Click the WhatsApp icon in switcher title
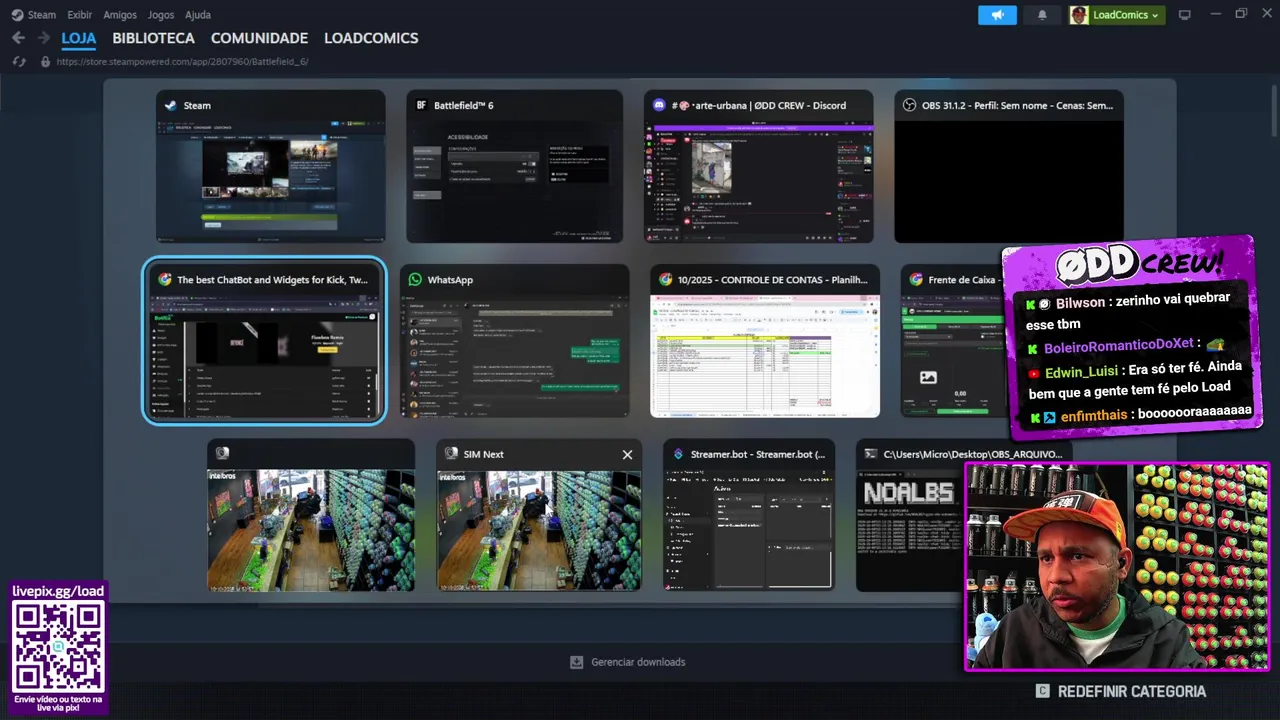Viewport: 1280px width, 720px height. pos(415,280)
